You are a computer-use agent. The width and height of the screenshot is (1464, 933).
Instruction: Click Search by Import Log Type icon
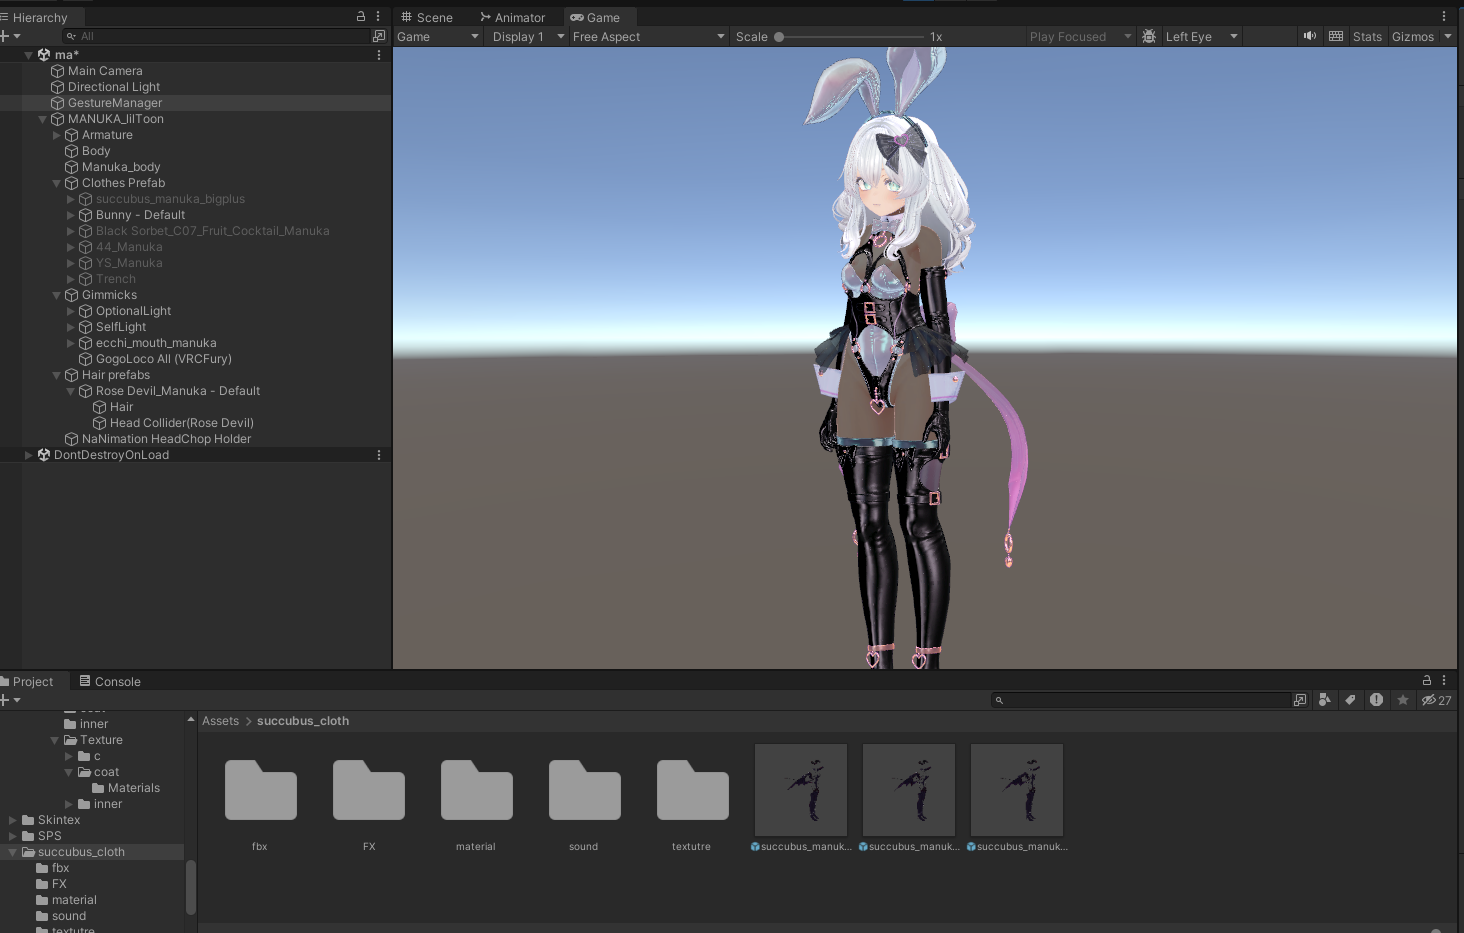[1376, 700]
